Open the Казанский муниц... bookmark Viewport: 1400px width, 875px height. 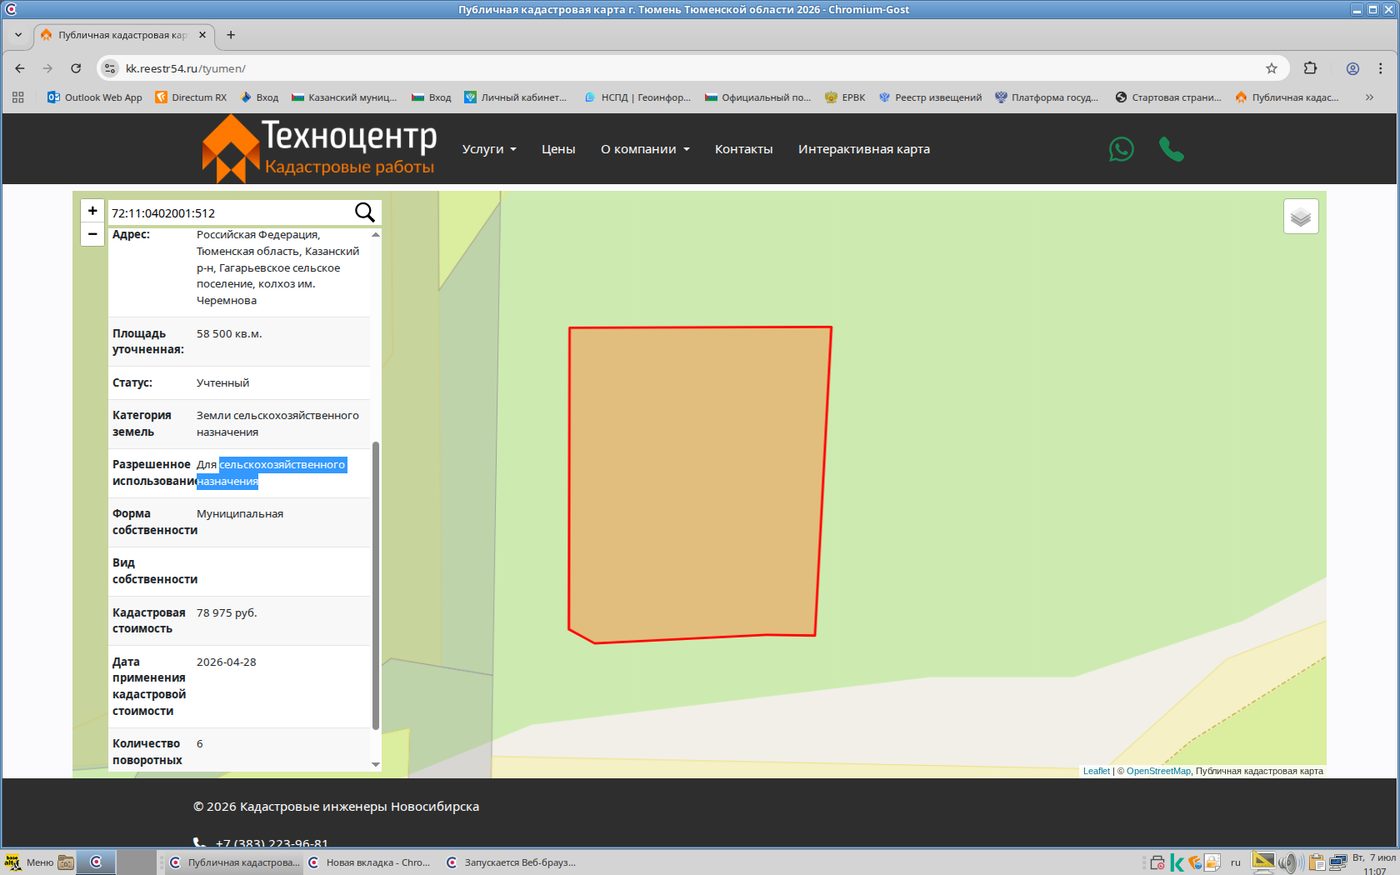344,97
